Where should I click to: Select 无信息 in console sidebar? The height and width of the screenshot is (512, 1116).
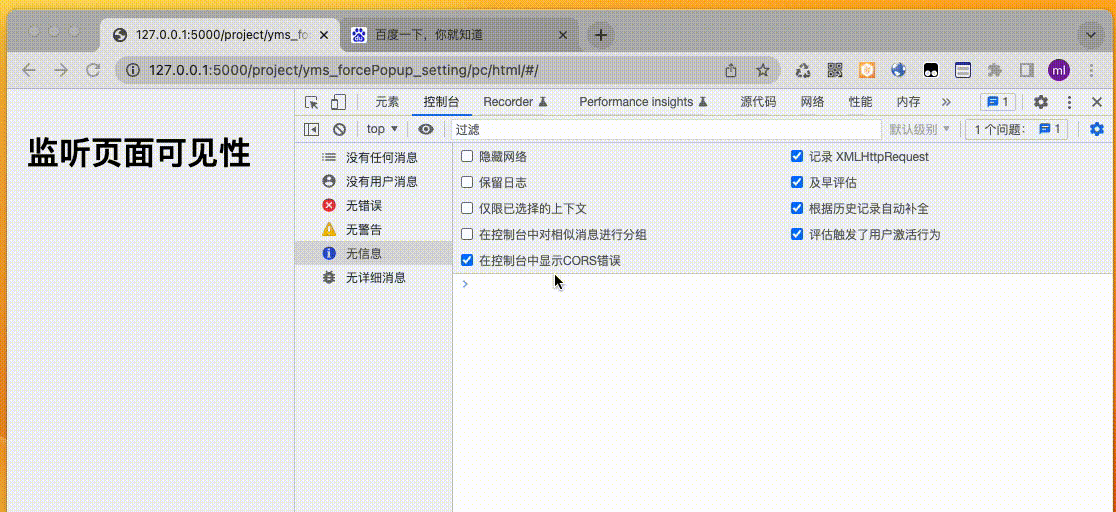pyautogui.click(x=374, y=253)
